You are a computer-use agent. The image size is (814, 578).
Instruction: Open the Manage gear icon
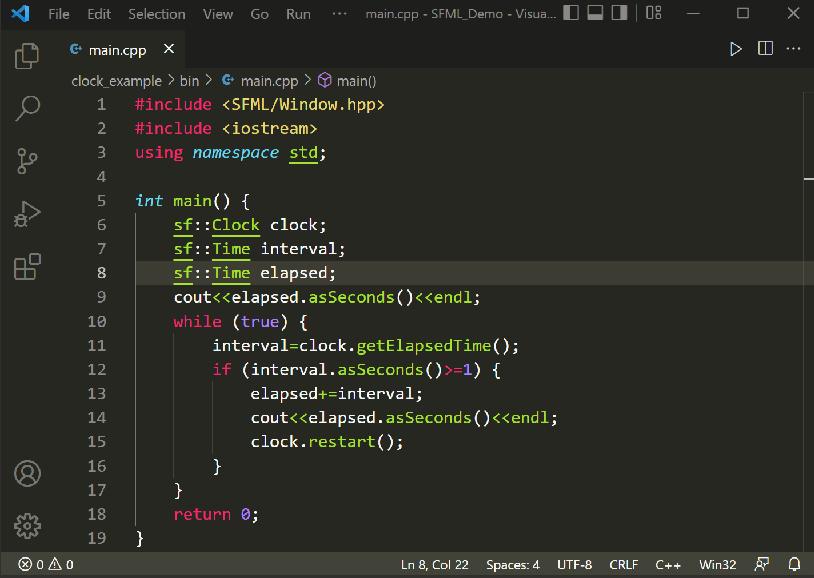[27, 527]
